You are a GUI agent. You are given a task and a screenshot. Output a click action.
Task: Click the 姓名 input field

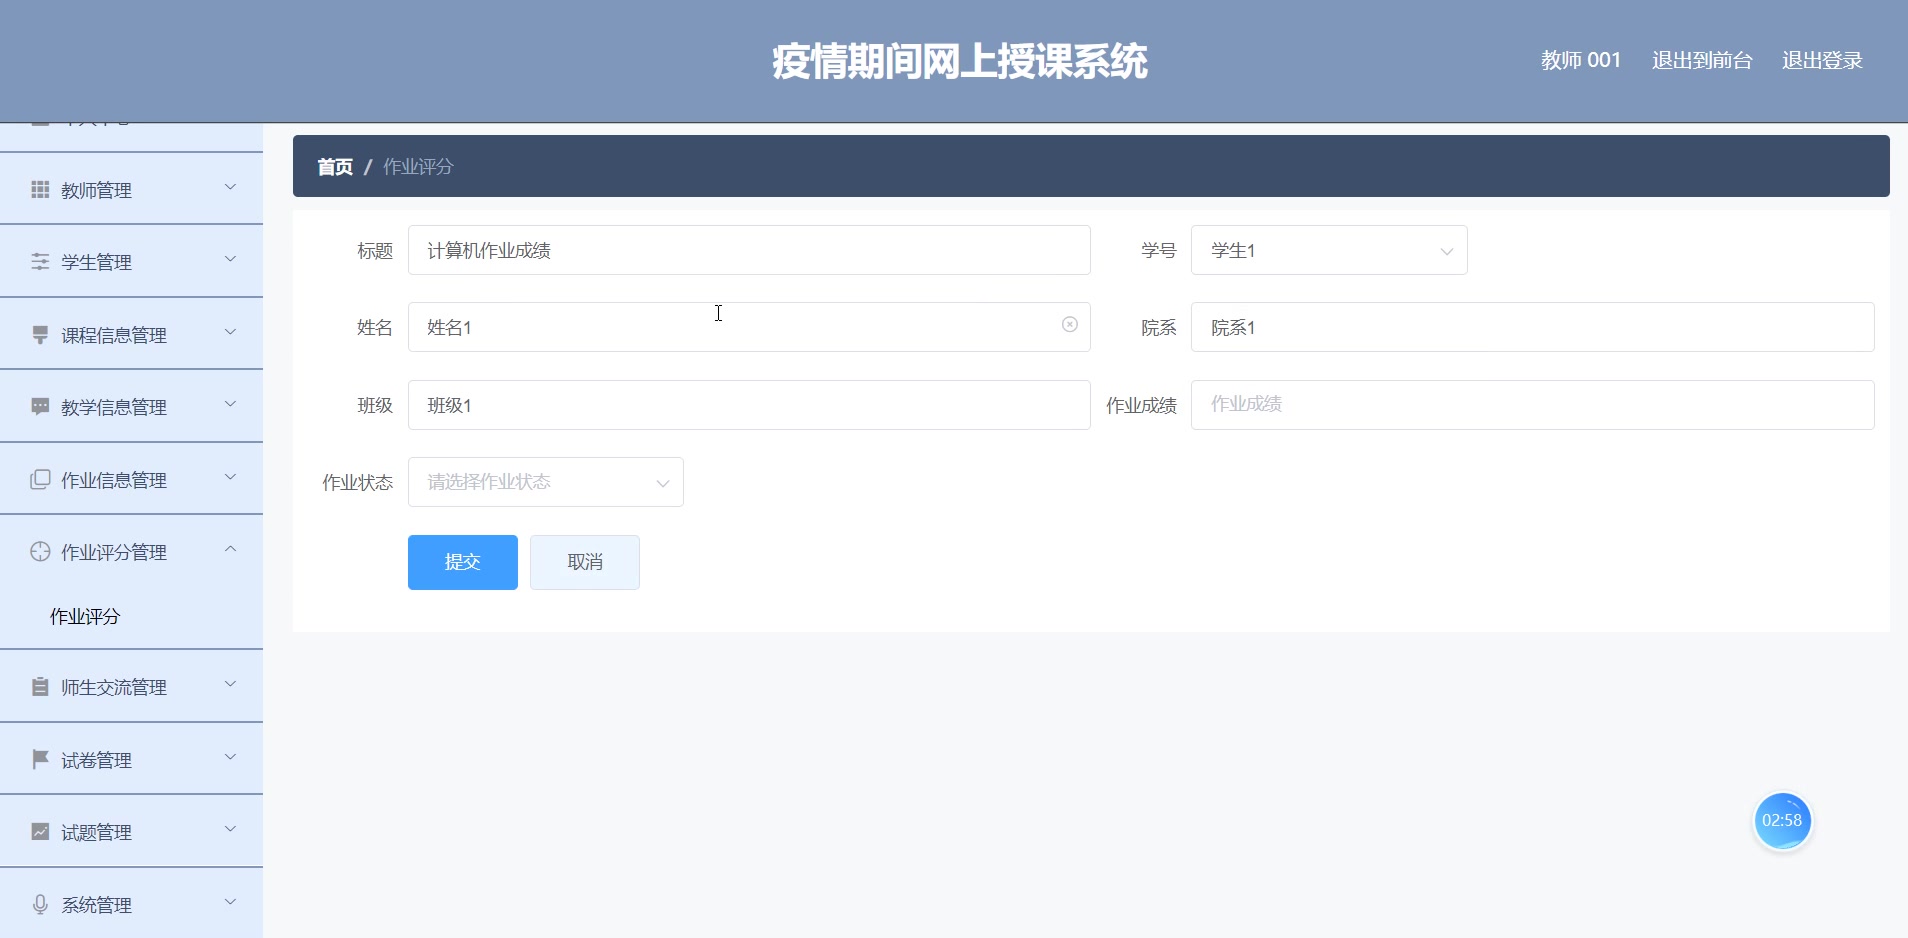coord(749,327)
